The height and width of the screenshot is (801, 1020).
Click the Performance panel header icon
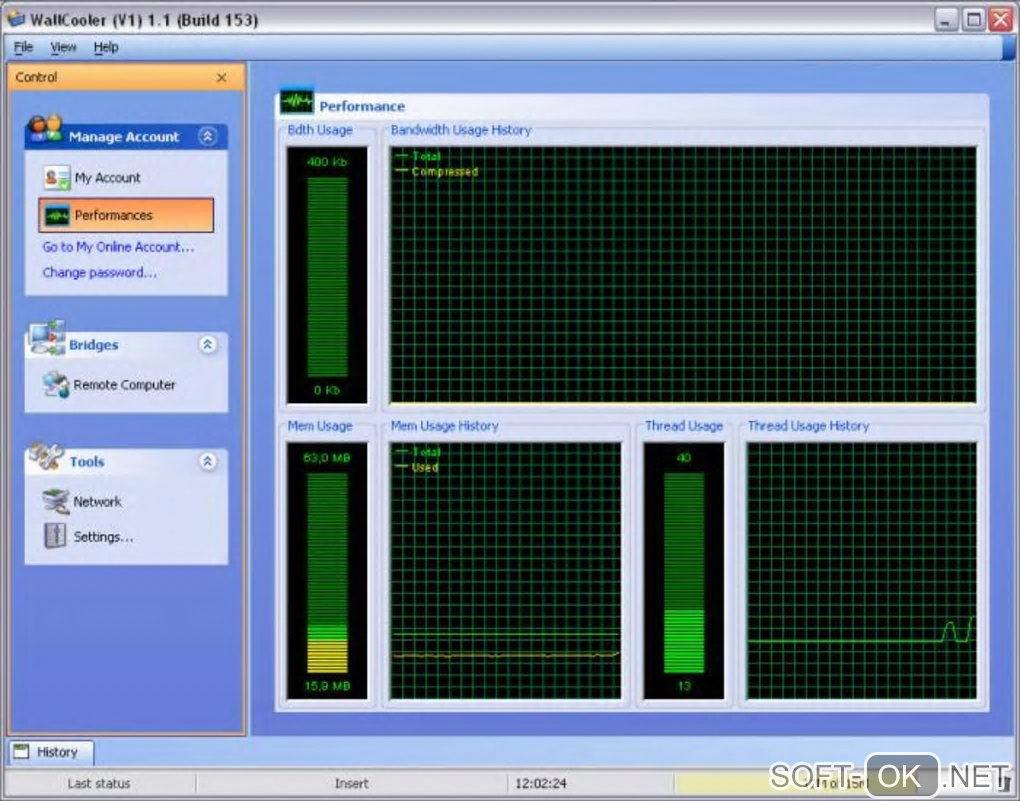click(x=297, y=101)
